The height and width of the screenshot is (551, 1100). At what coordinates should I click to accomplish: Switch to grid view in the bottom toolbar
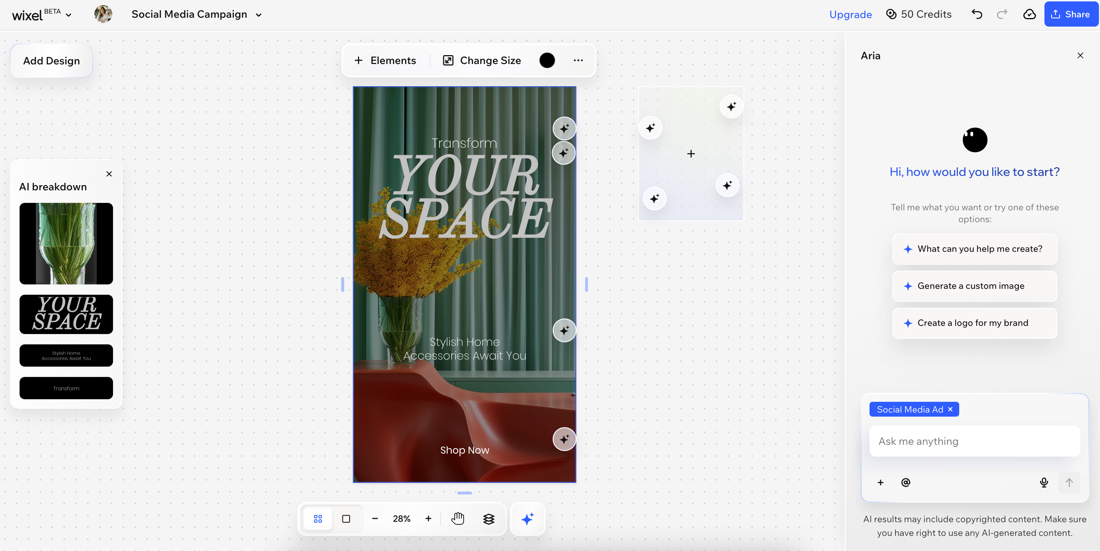[318, 519]
